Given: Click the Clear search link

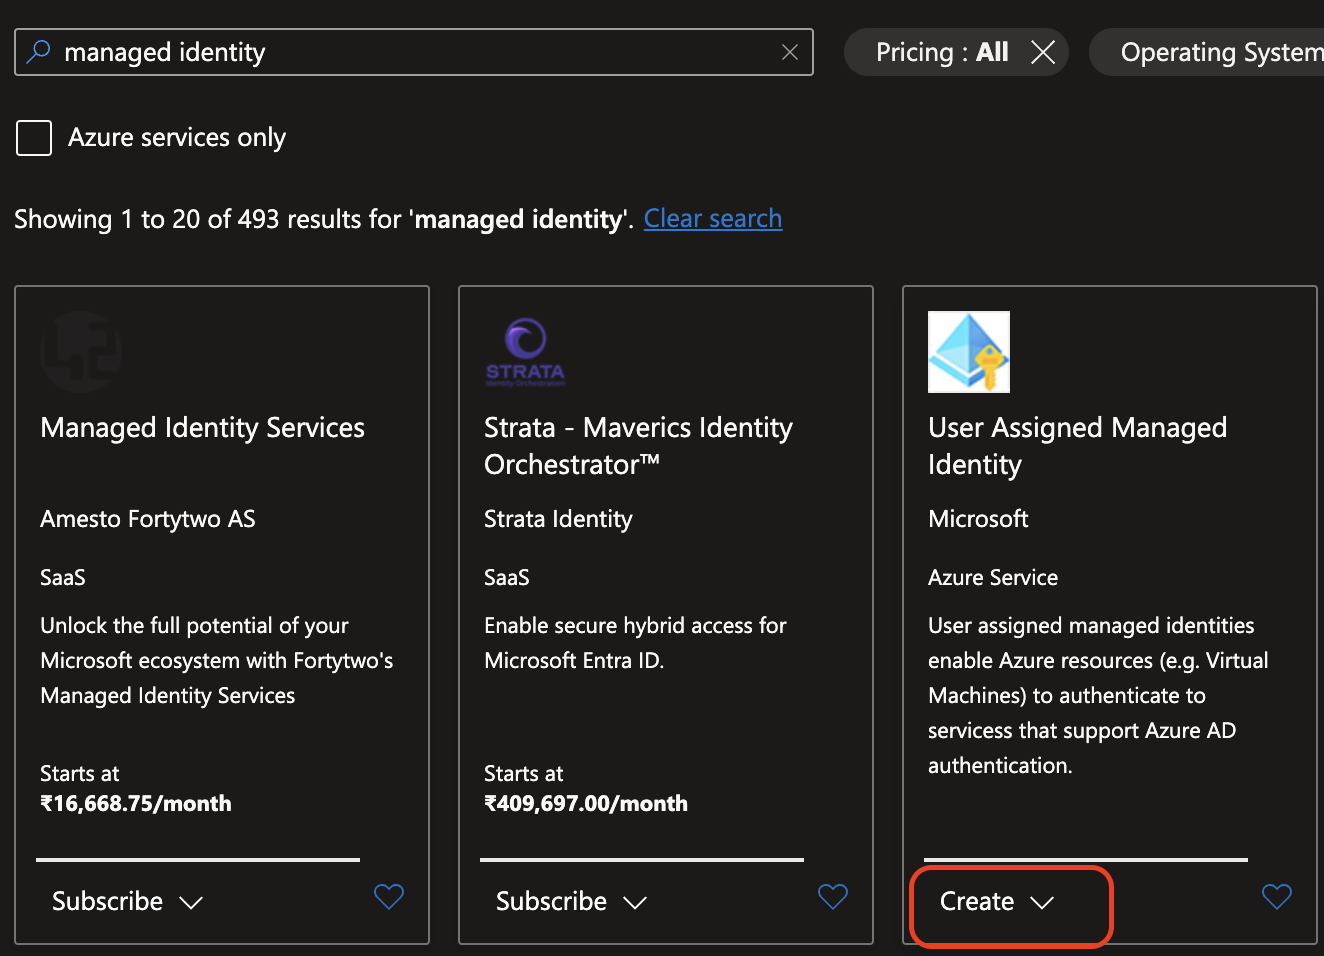Looking at the screenshot, I should pos(713,218).
